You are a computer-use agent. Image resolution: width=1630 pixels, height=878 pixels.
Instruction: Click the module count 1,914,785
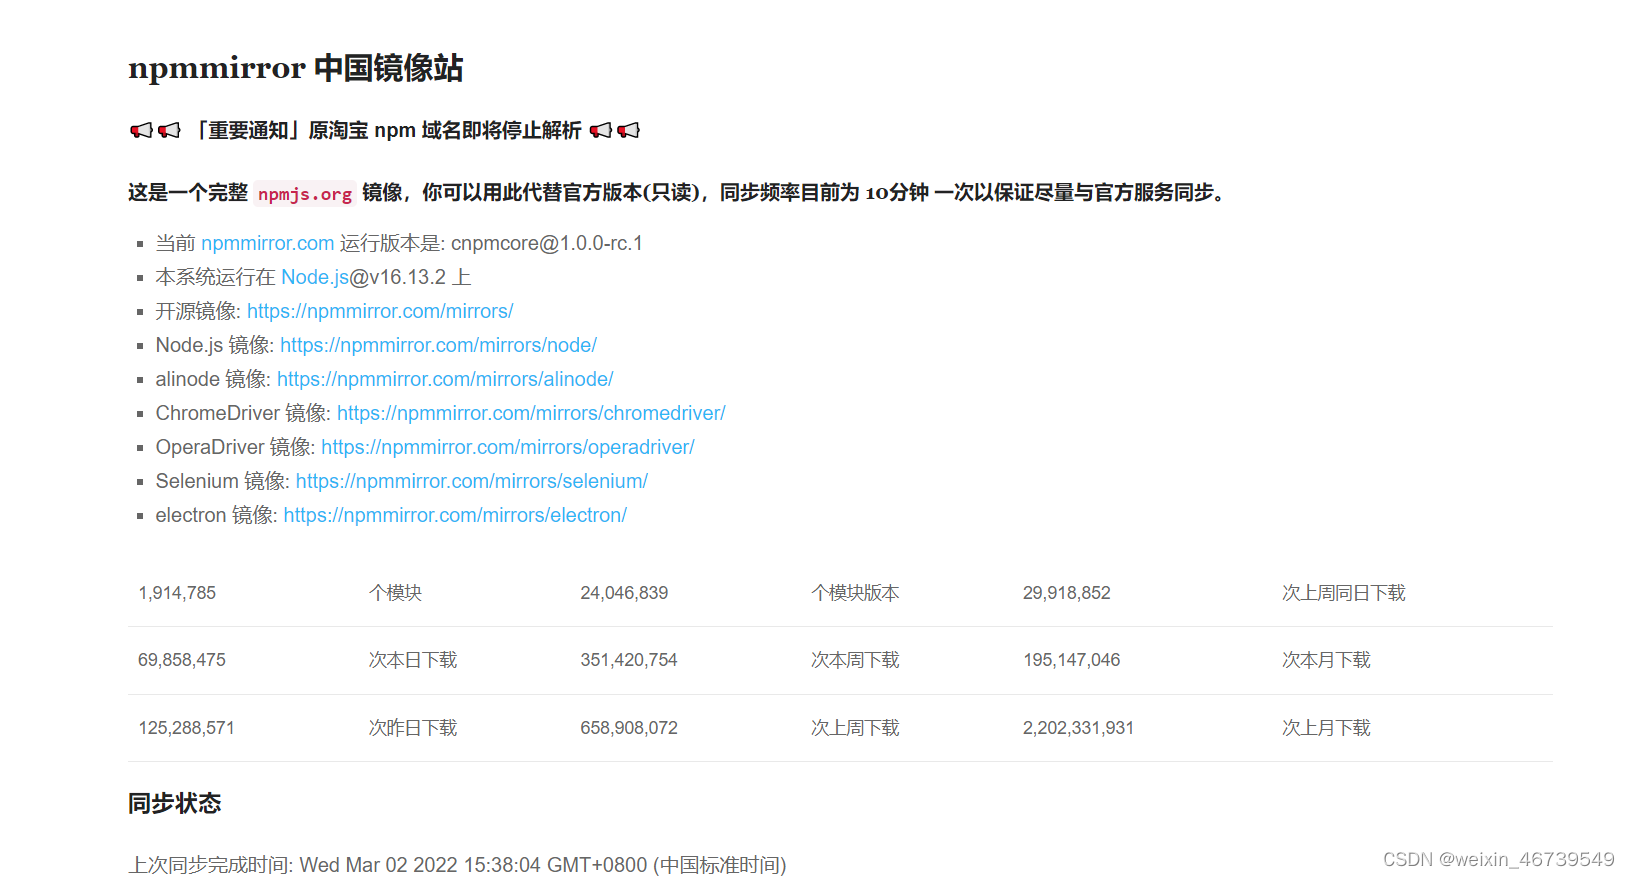177,593
